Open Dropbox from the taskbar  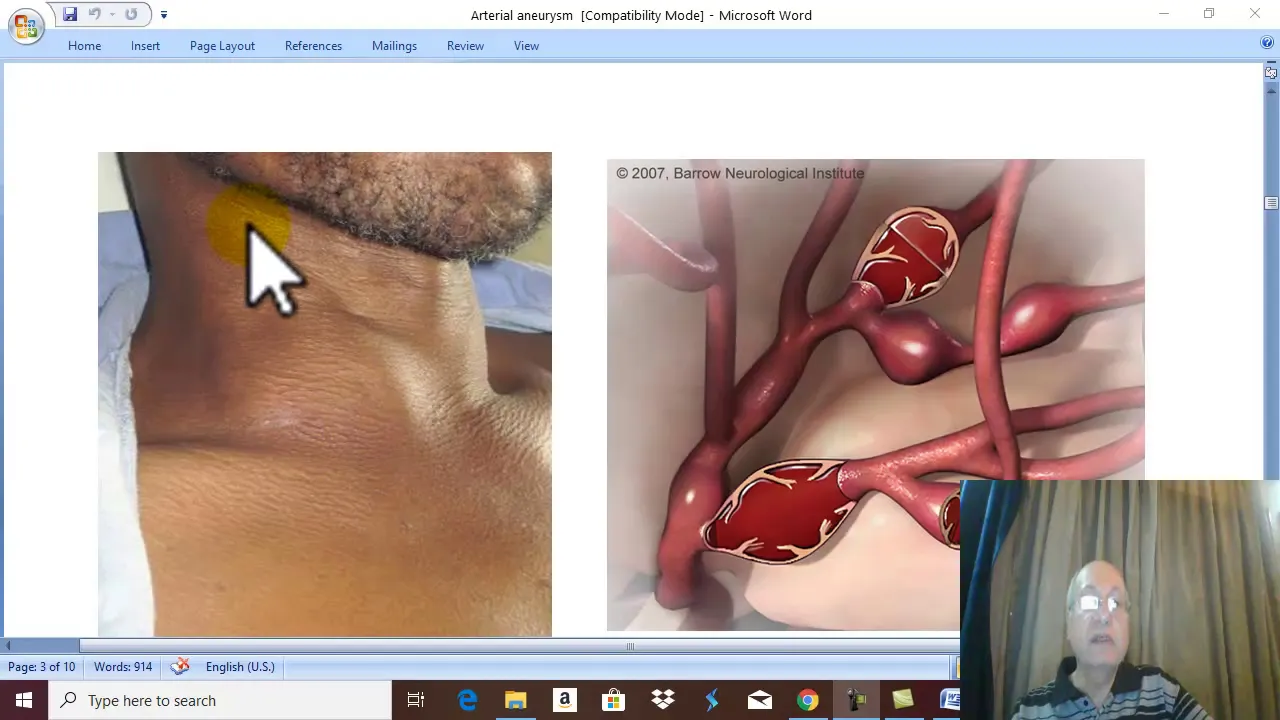click(x=662, y=700)
